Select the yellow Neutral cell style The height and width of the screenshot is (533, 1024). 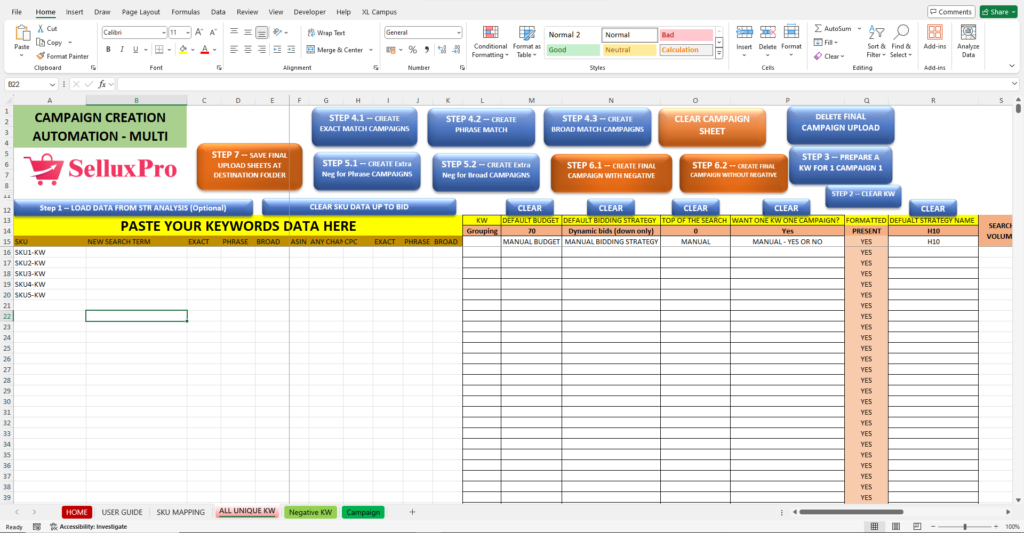click(x=629, y=50)
